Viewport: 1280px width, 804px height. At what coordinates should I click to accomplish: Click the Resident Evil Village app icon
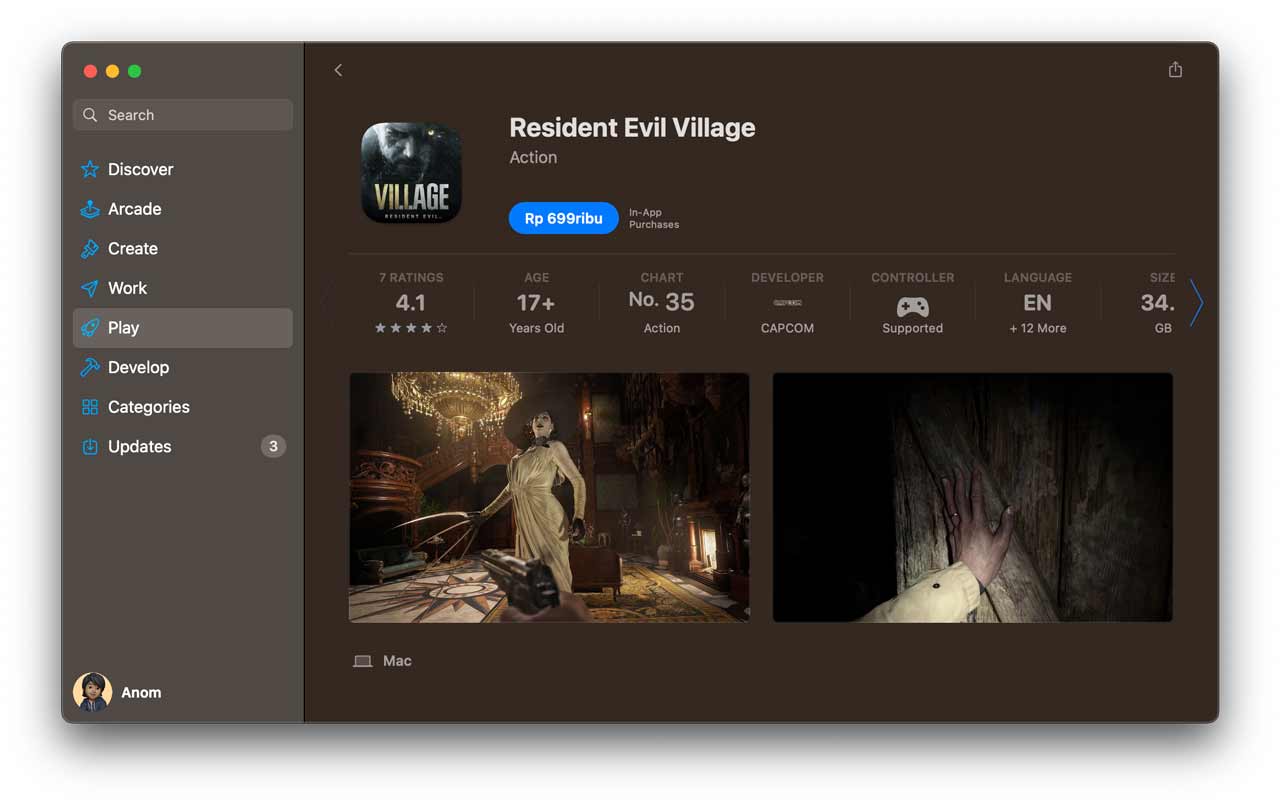(411, 173)
